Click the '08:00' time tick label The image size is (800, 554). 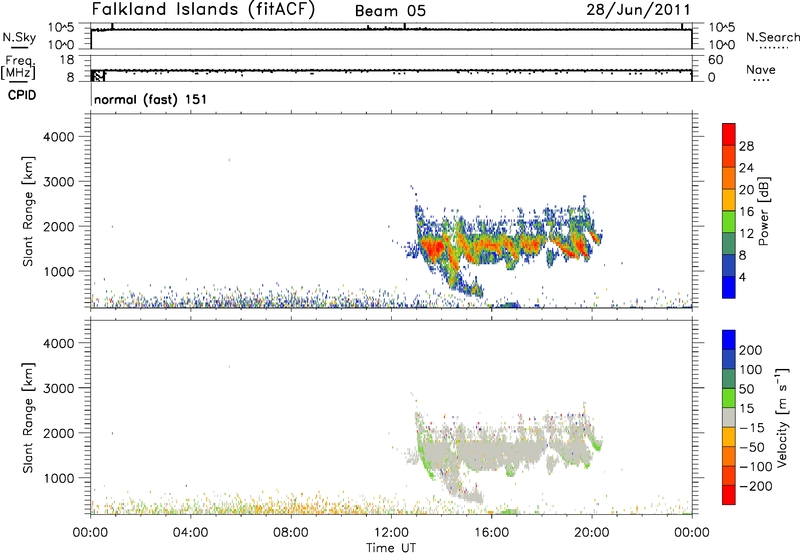coord(291,533)
